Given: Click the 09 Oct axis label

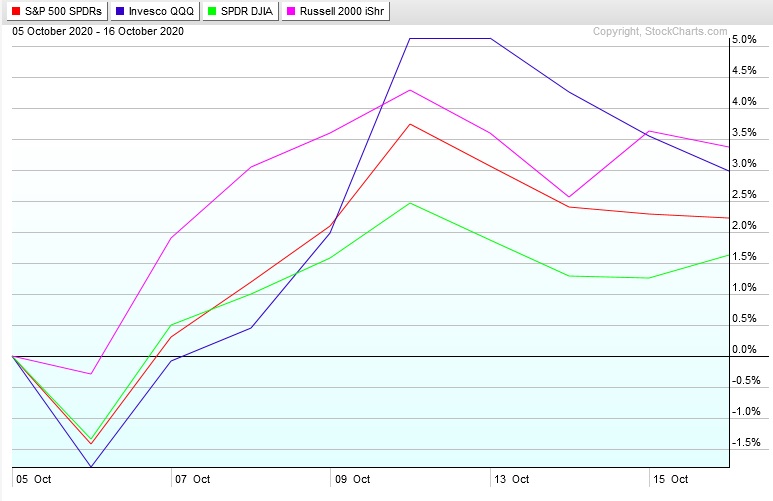Looking at the screenshot, I should [352, 479].
